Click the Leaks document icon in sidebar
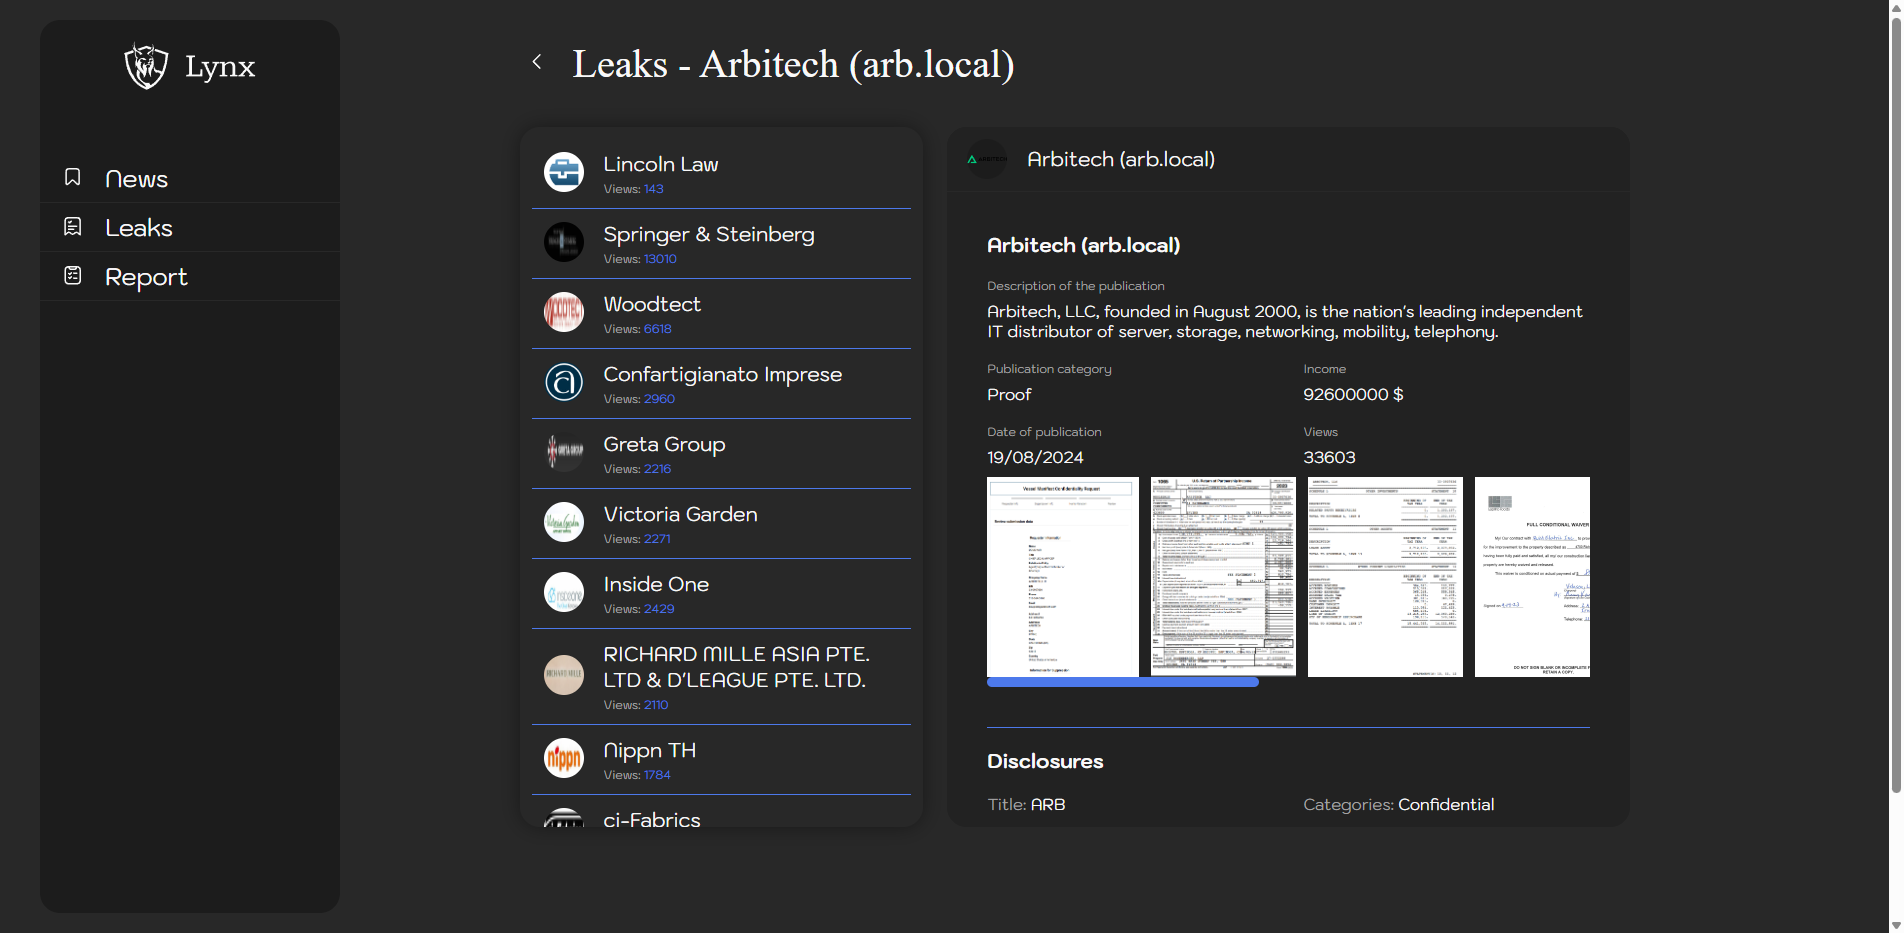This screenshot has height=933, width=1904. pyautogui.click(x=73, y=227)
